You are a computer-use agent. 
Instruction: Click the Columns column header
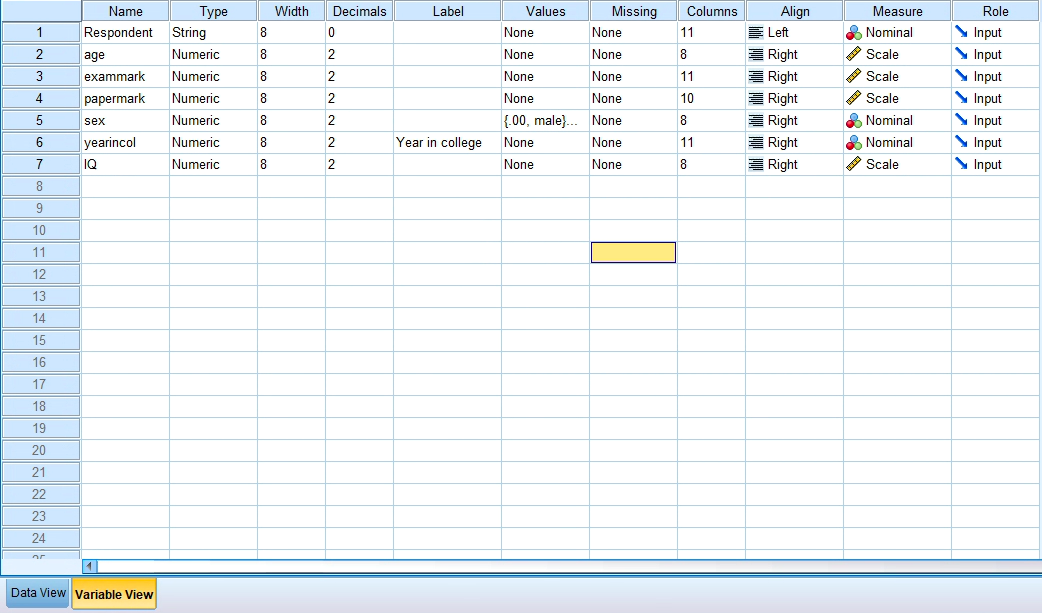(x=712, y=11)
